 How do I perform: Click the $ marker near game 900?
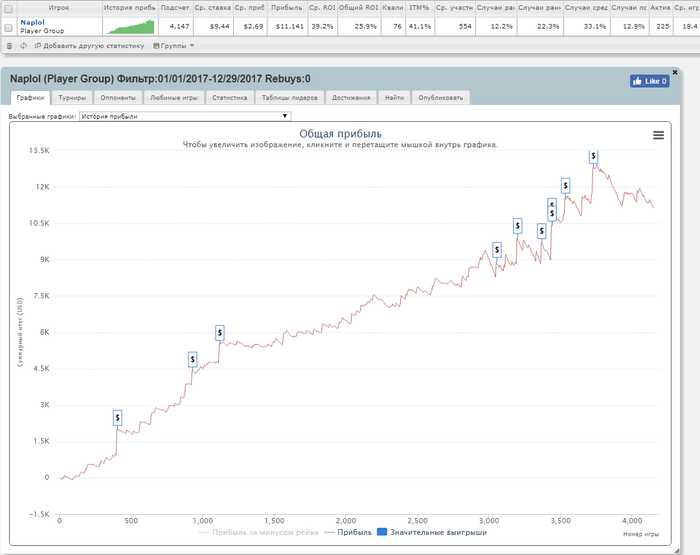coord(193,359)
